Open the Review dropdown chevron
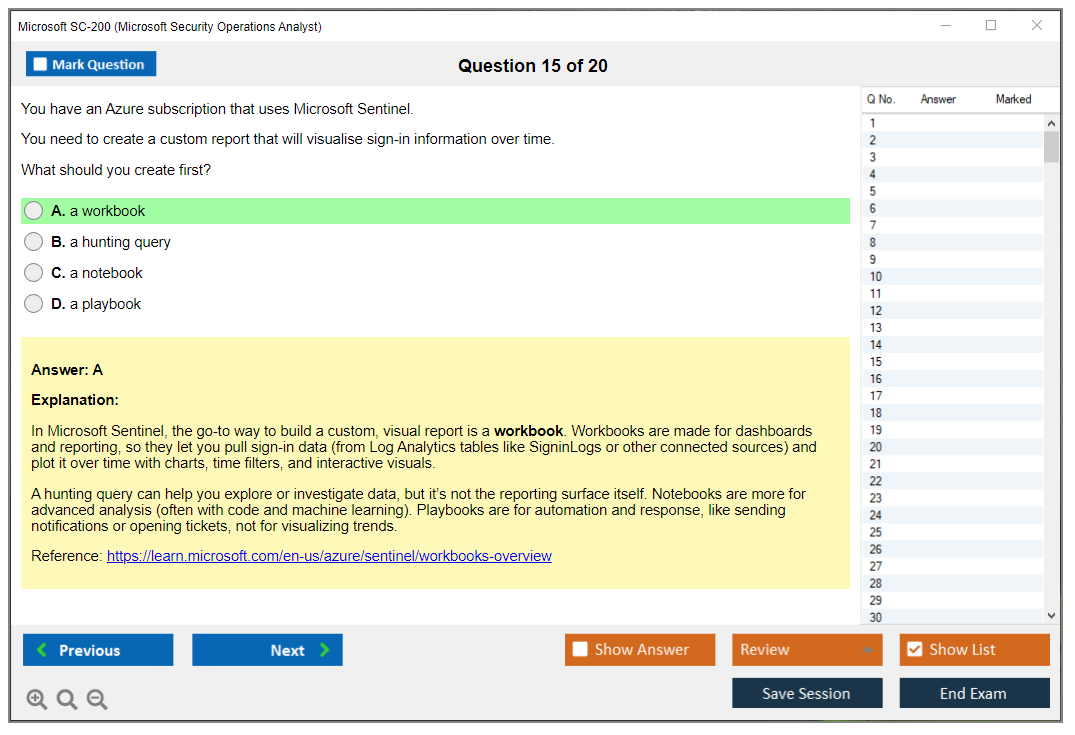 [867, 650]
